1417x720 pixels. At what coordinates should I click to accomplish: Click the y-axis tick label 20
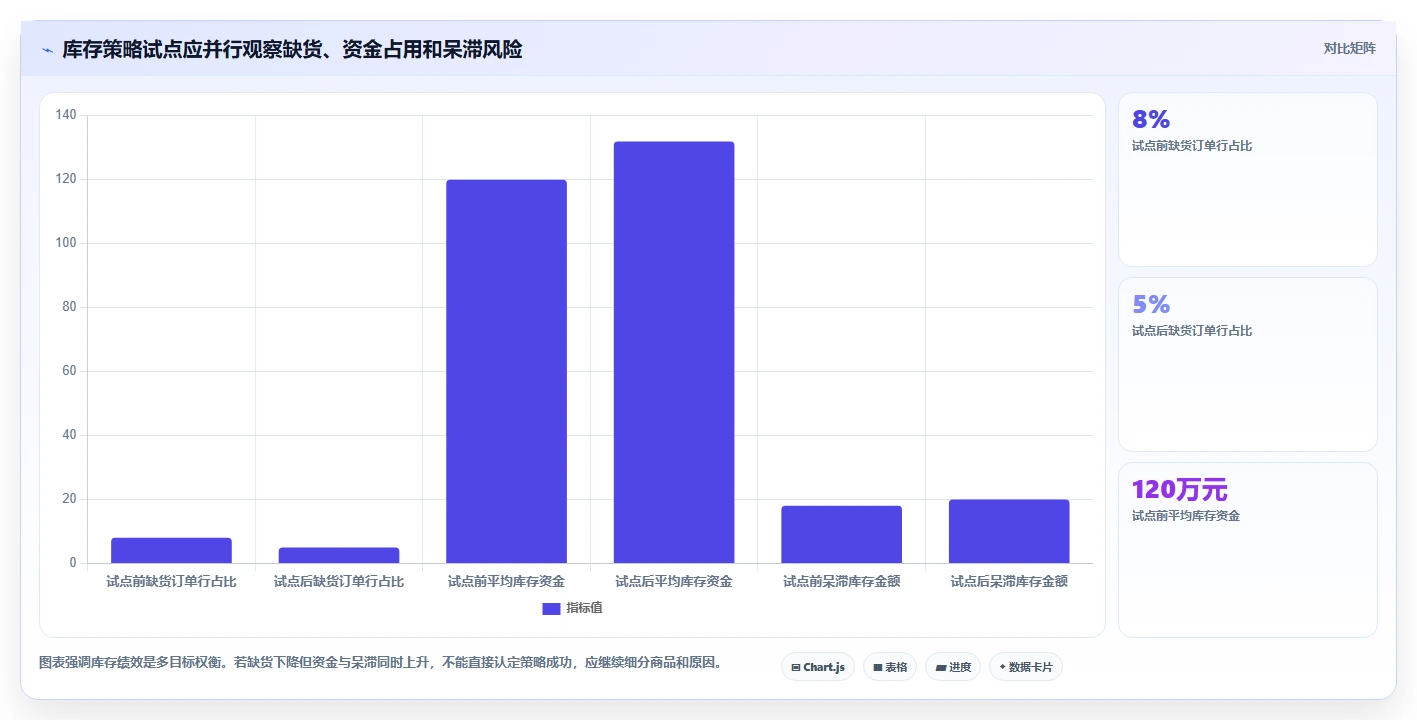click(x=69, y=499)
